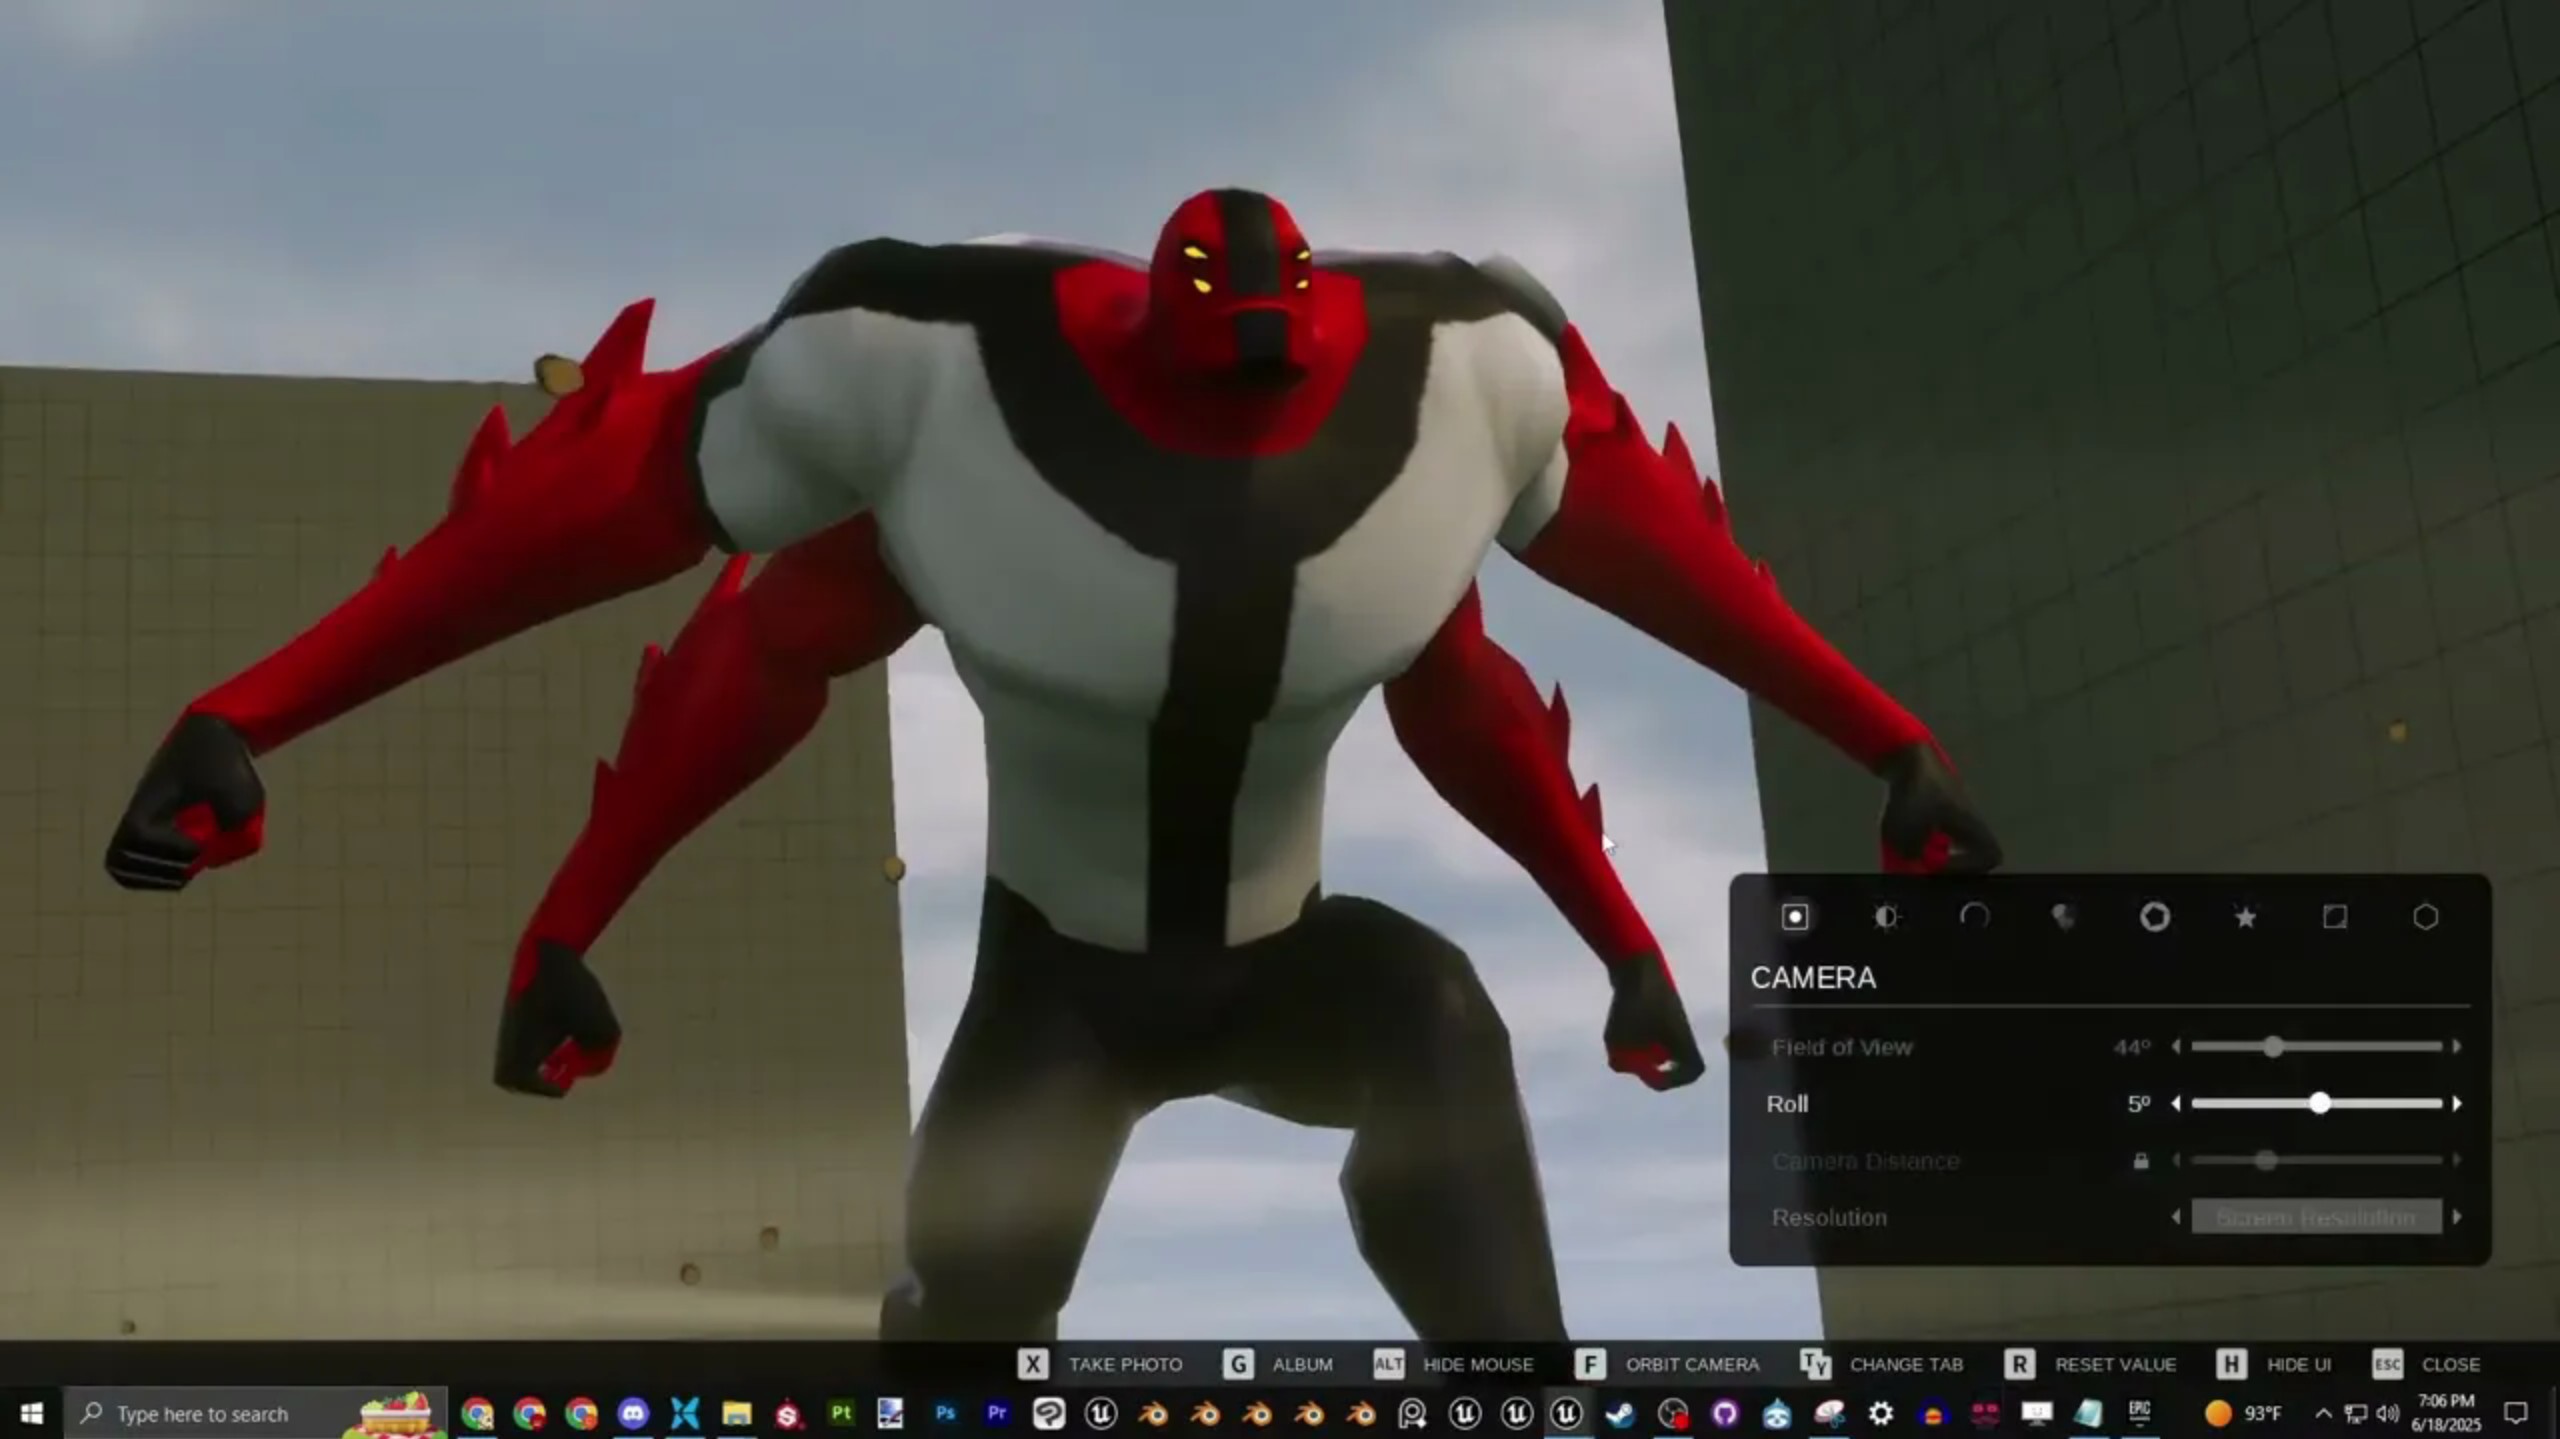The height and width of the screenshot is (1439, 2560).
Task: Select the Field of View row label
Action: click(x=1842, y=1047)
